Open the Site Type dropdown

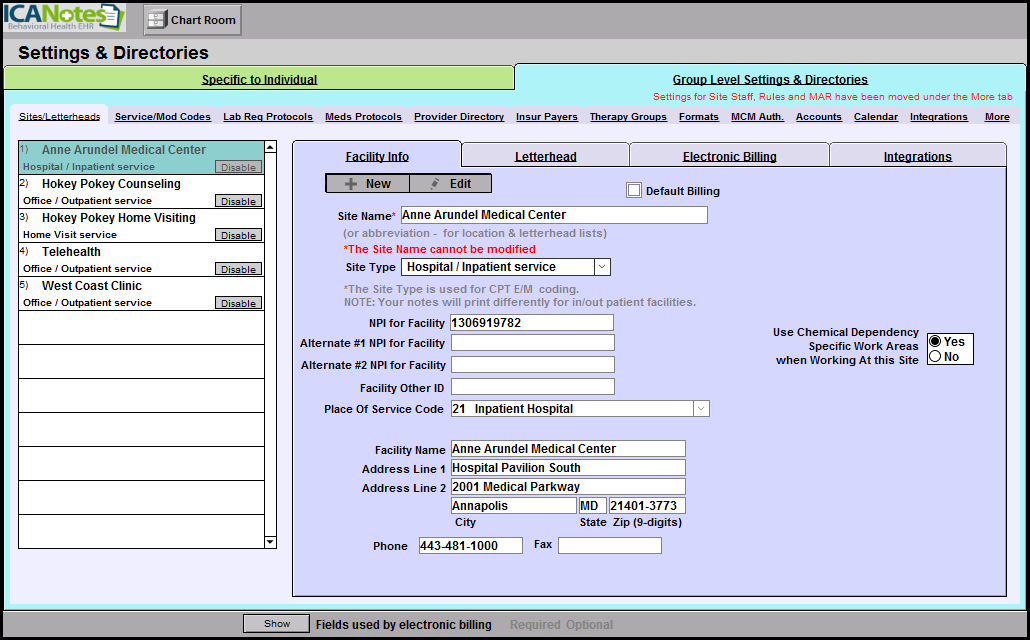tap(601, 267)
